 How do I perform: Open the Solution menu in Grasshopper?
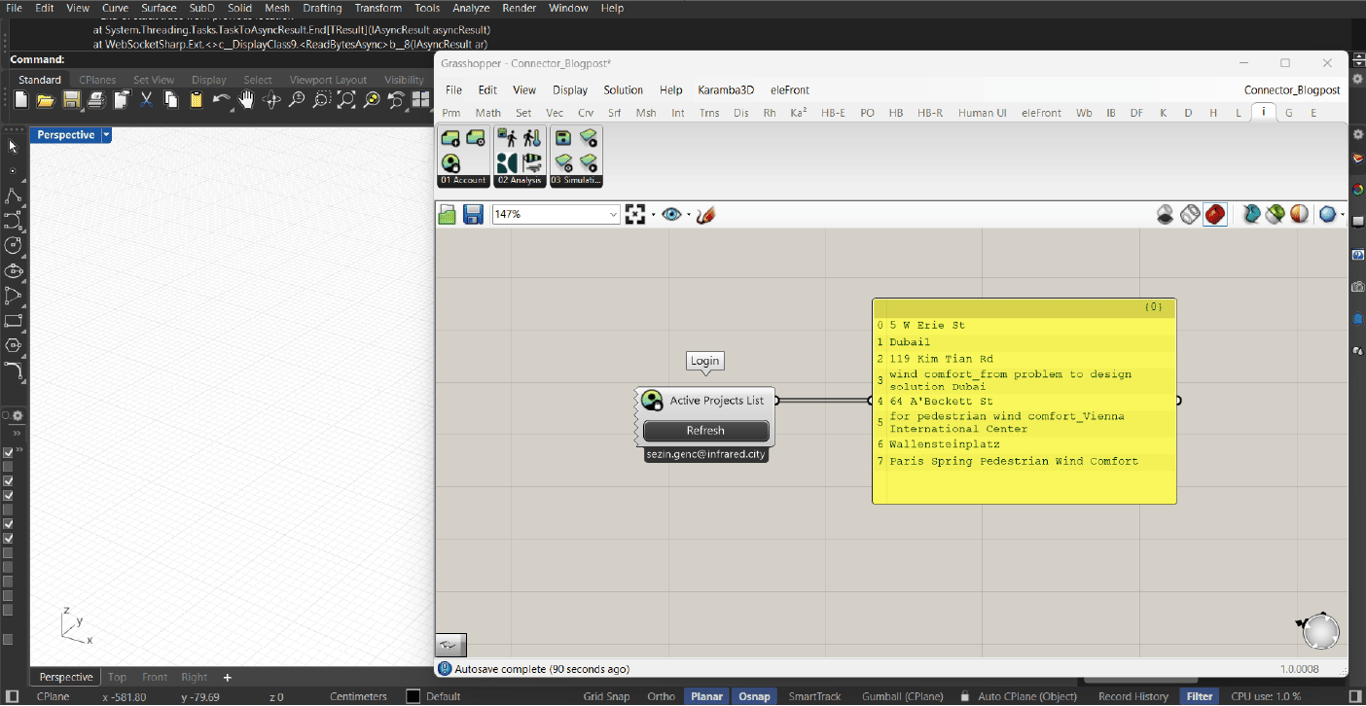tap(623, 90)
